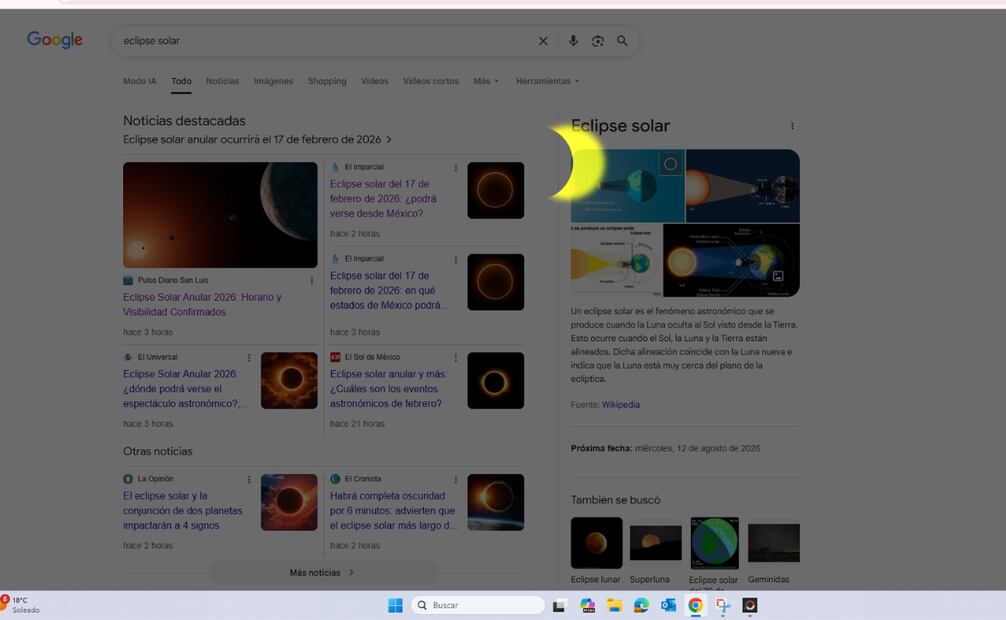Launch Microsoft 365 Copilot from taskbar
The image size is (1006, 620).
point(587,605)
